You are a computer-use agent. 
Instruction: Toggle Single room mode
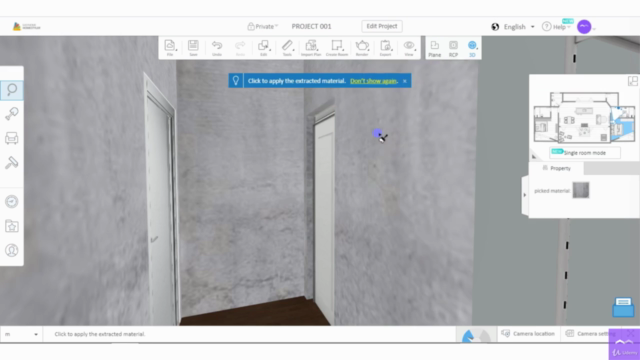584,153
